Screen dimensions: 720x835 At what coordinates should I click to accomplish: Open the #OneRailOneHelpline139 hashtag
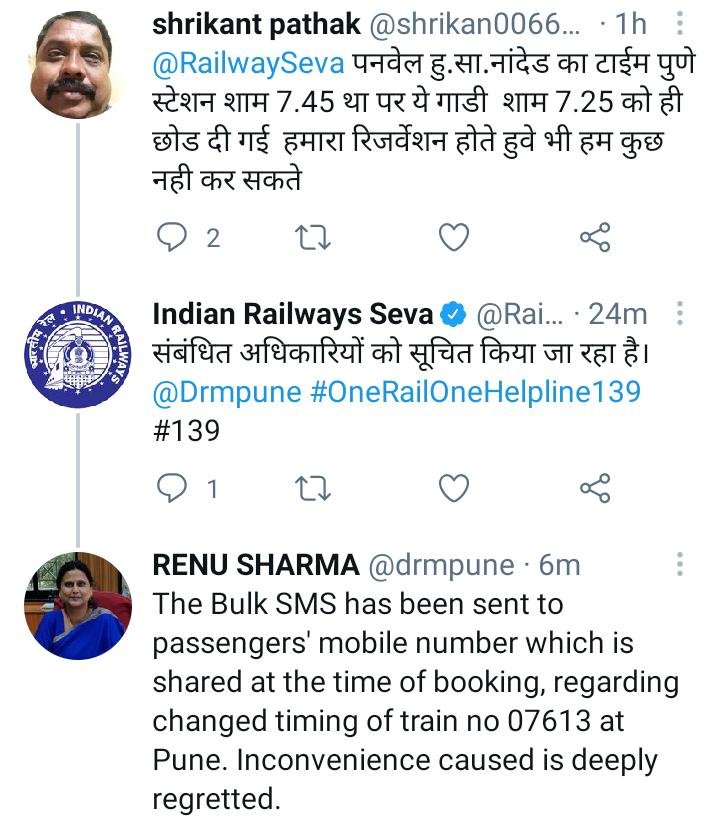(x=475, y=391)
